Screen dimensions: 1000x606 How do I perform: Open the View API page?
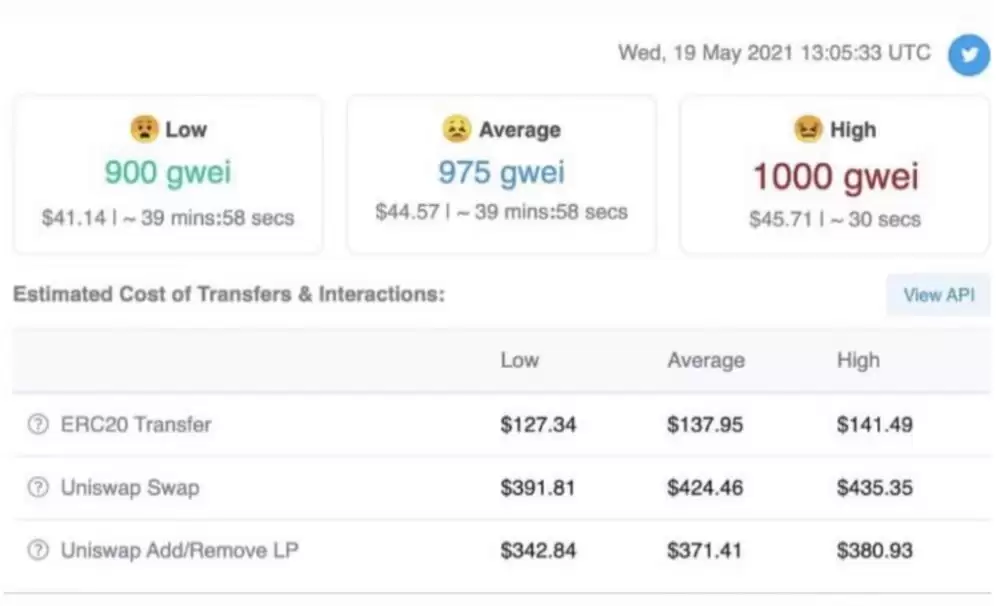click(x=938, y=295)
